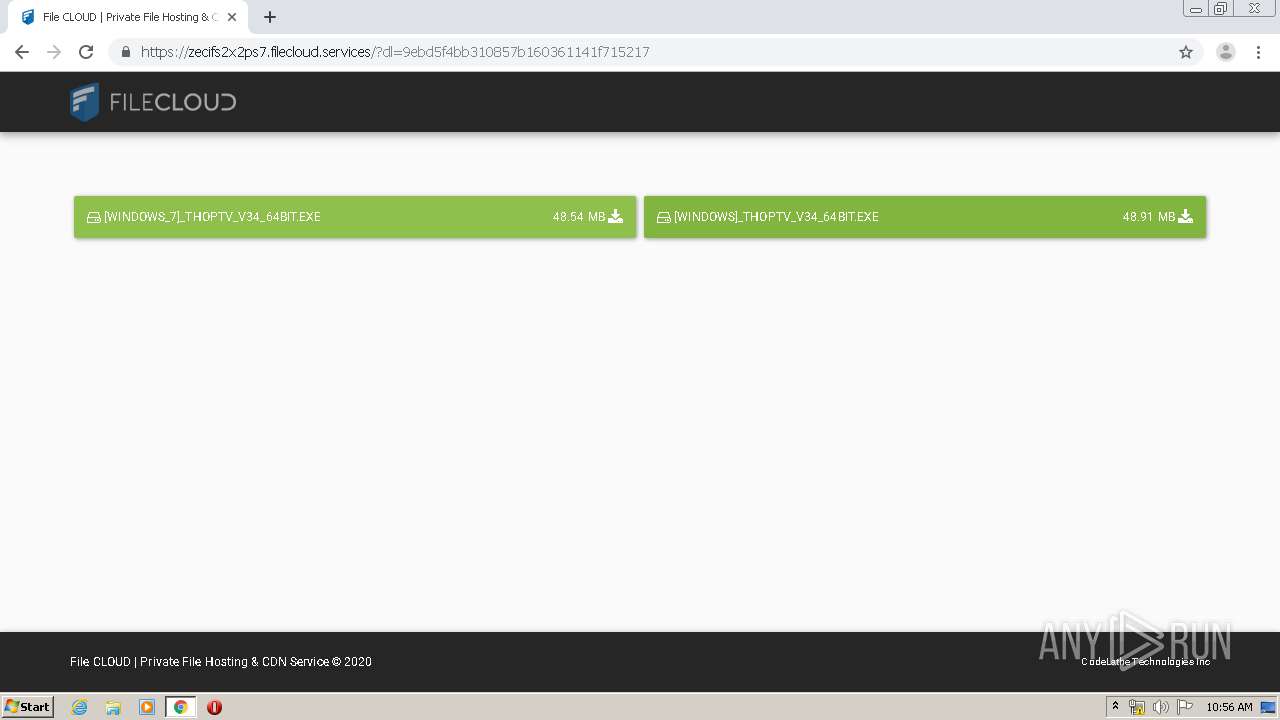The height and width of the screenshot is (720, 1280).
Task: Minimize the Chrome window
Action: pyautogui.click(x=1195, y=9)
